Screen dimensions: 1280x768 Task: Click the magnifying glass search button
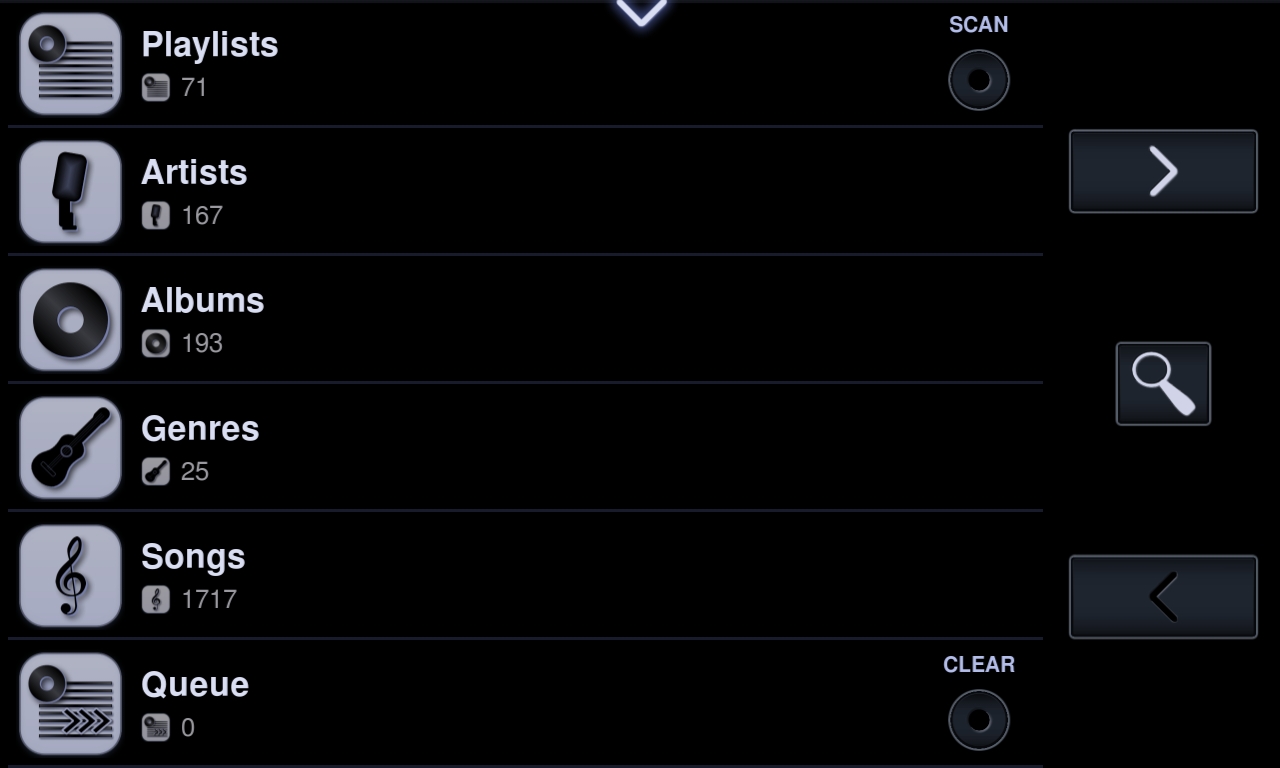click(1163, 384)
